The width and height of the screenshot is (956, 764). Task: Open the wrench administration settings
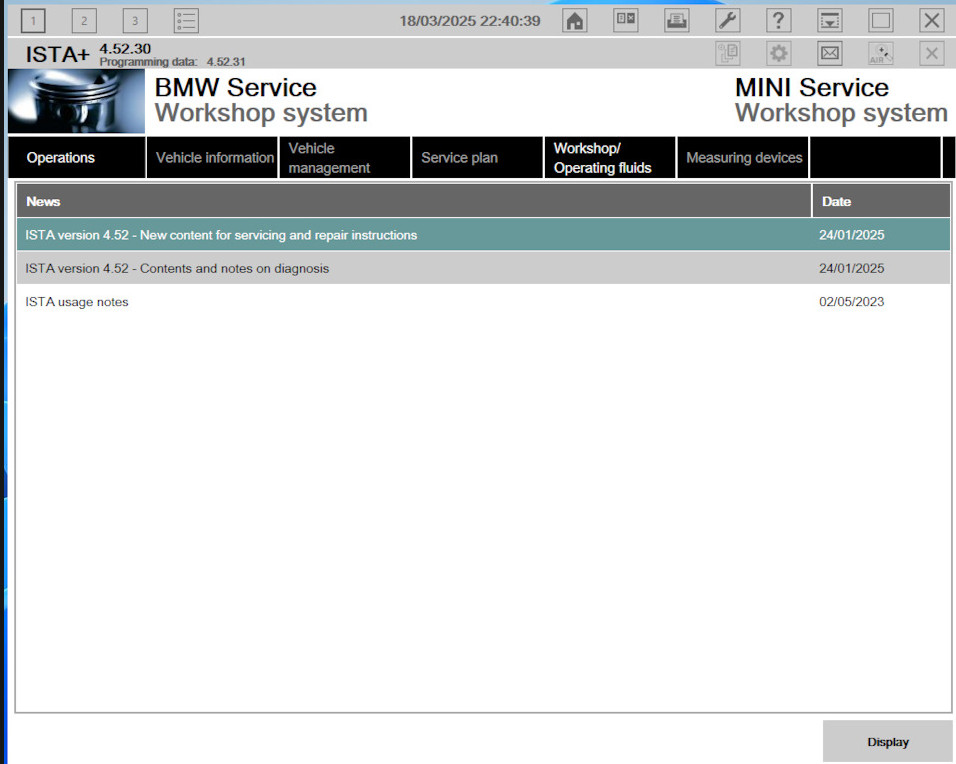(x=727, y=21)
